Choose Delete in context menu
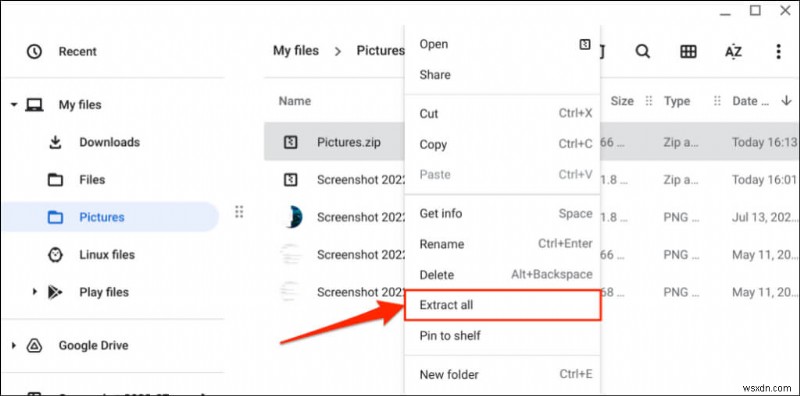This screenshot has height=396, width=800. click(x=436, y=275)
